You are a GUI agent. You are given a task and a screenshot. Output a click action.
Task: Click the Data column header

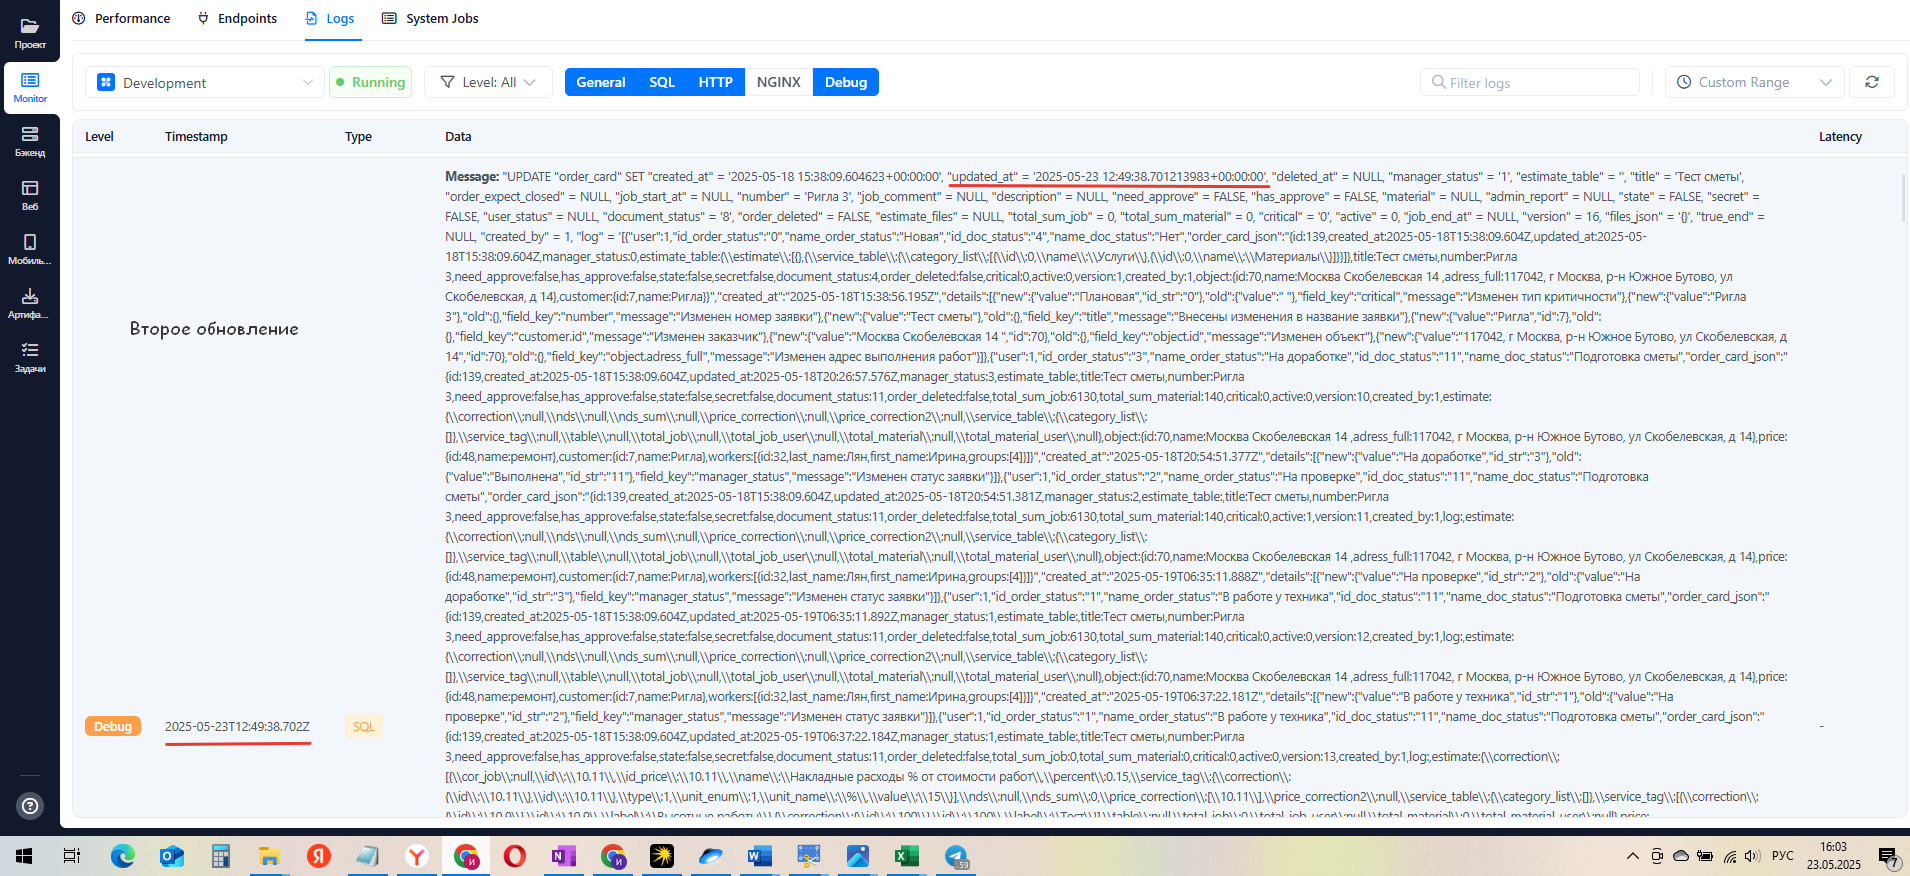(x=458, y=137)
